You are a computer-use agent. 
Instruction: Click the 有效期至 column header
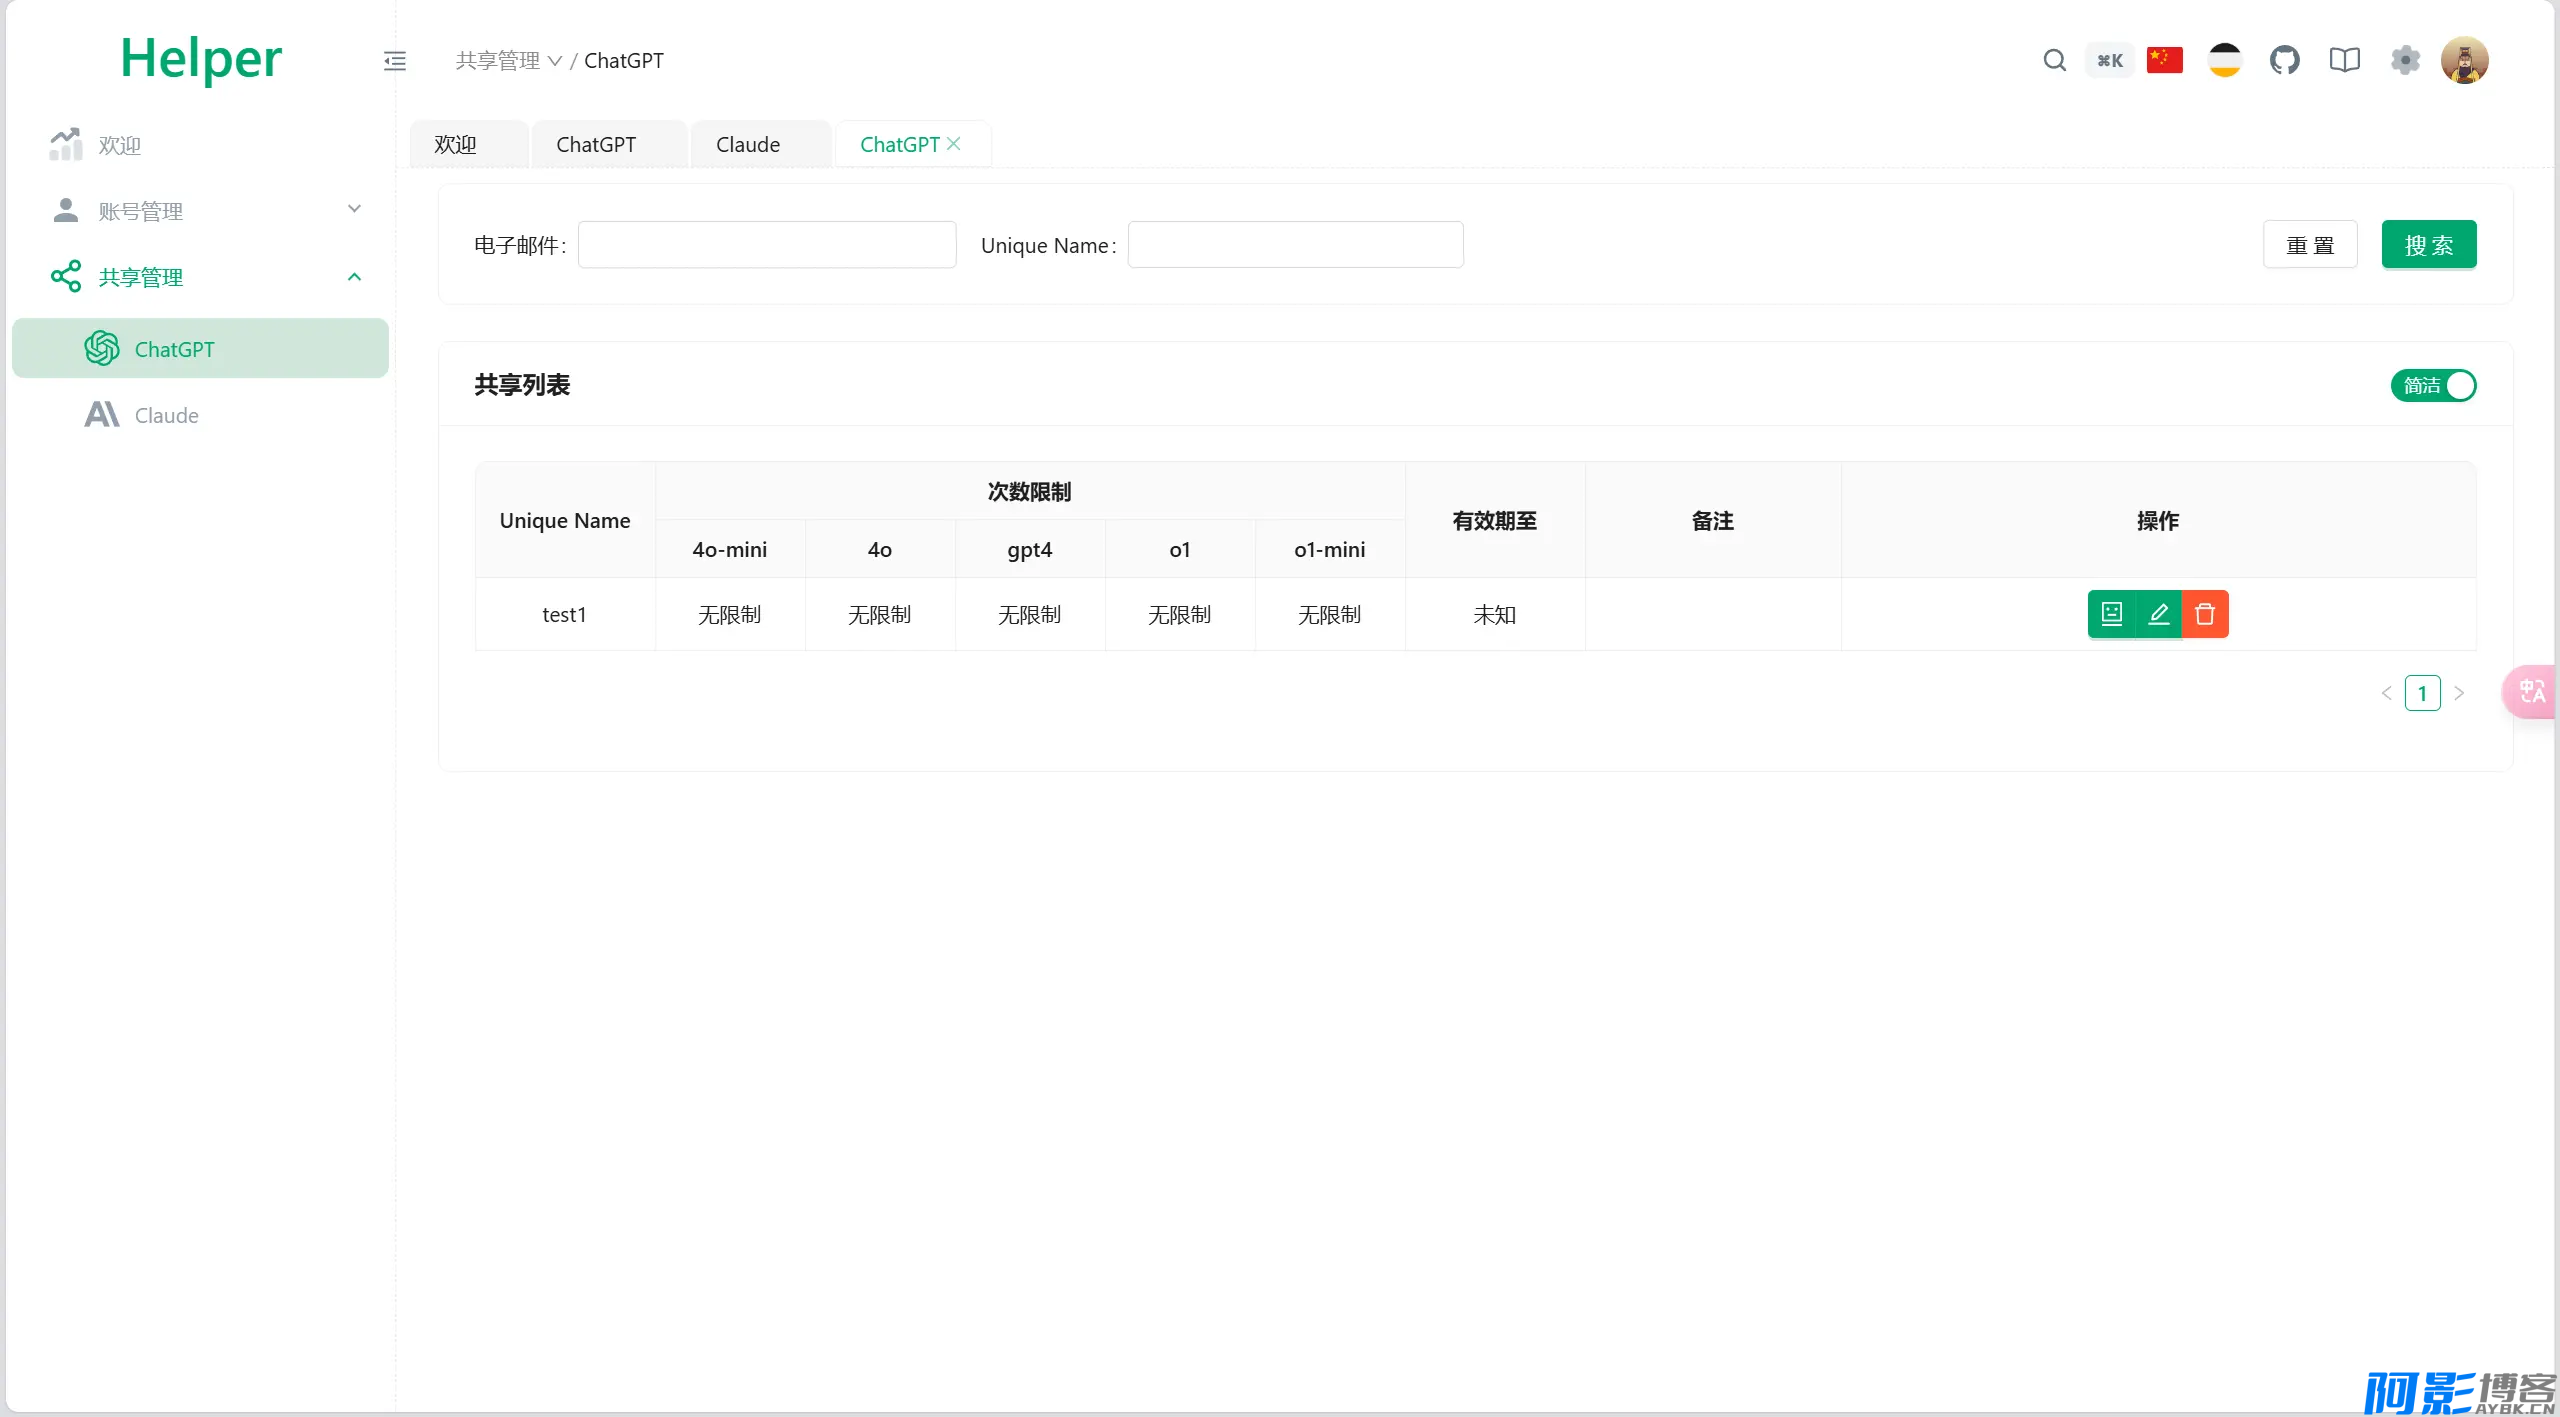[1495, 521]
